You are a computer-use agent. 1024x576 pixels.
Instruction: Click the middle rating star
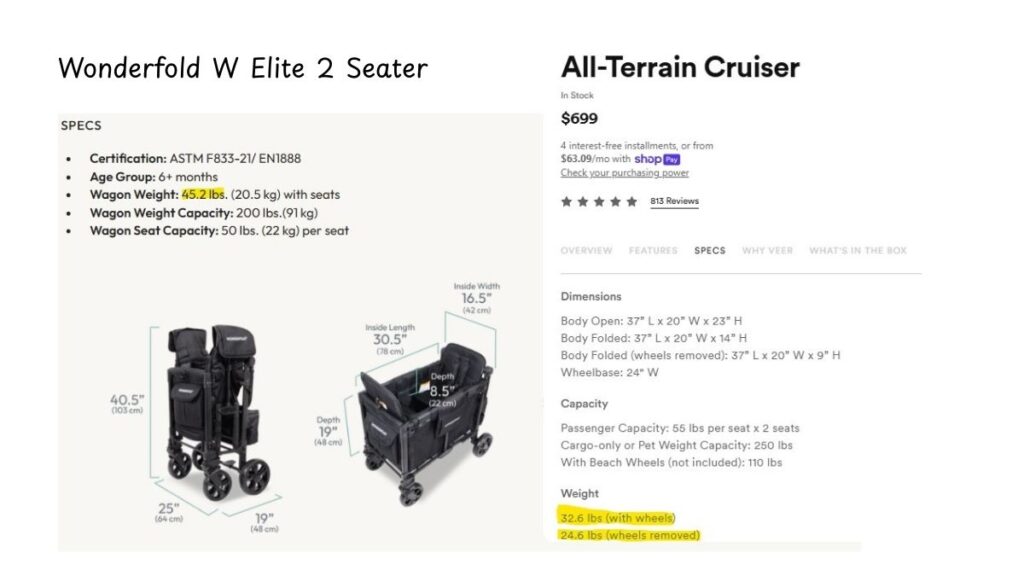pyautogui.click(x=597, y=201)
